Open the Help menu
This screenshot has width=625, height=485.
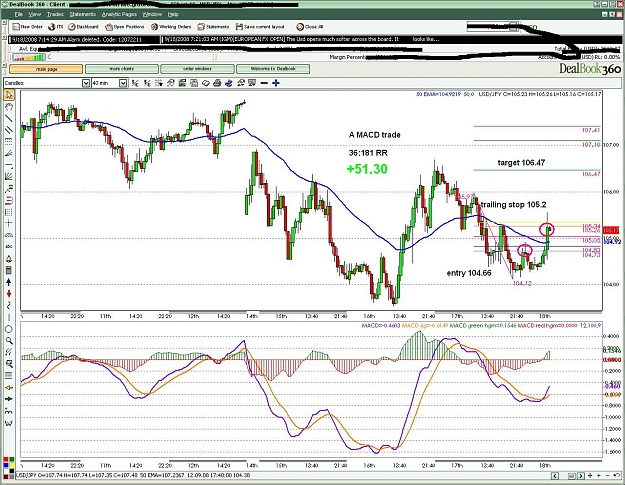click(x=173, y=14)
